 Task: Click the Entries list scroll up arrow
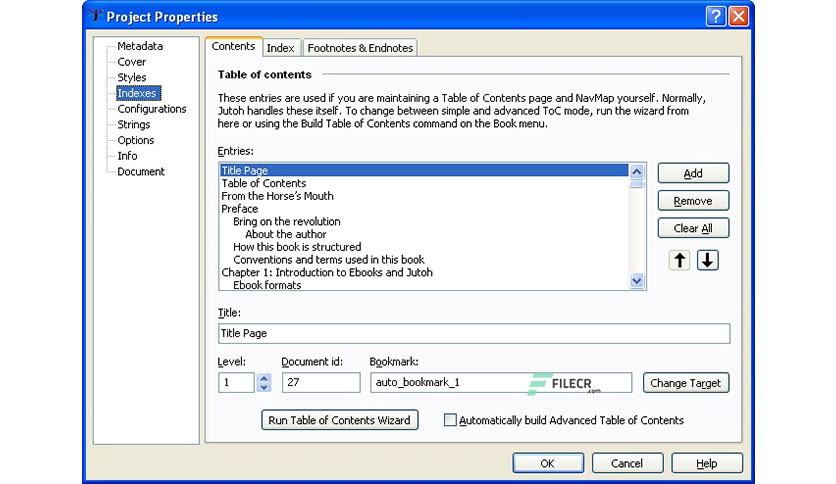pyautogui.click(x=637, y=172)
